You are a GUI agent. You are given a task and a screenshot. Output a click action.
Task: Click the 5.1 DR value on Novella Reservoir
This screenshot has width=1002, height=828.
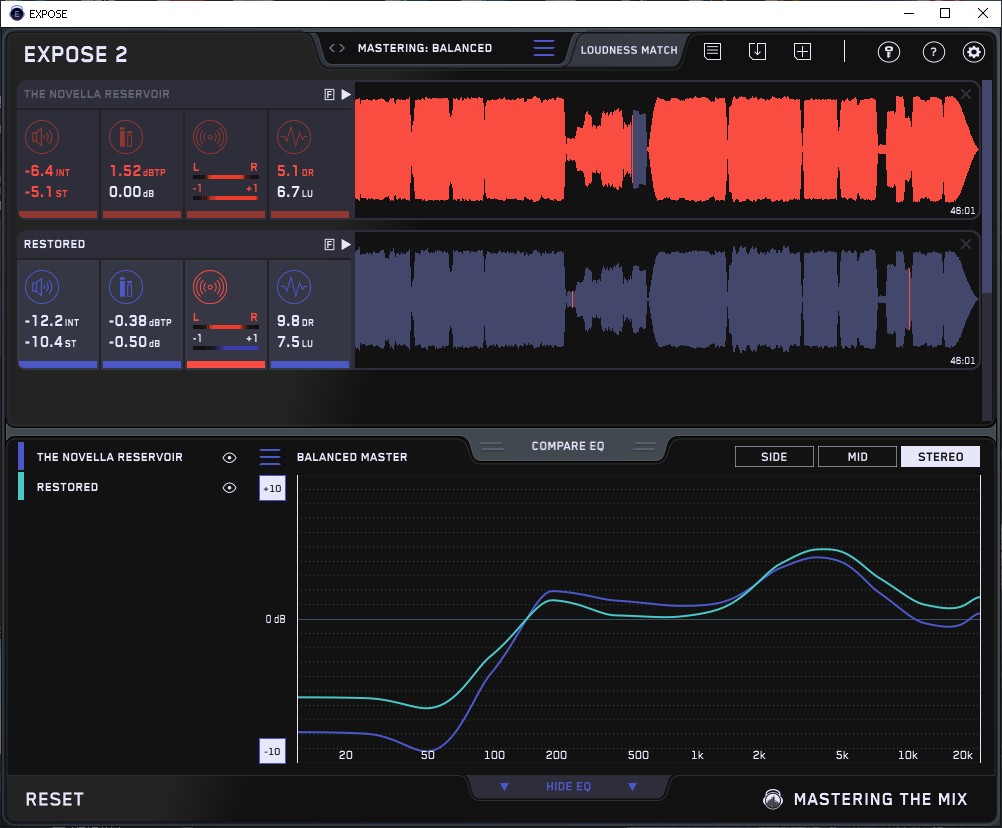pyautogui.click(x=295, y=171)
